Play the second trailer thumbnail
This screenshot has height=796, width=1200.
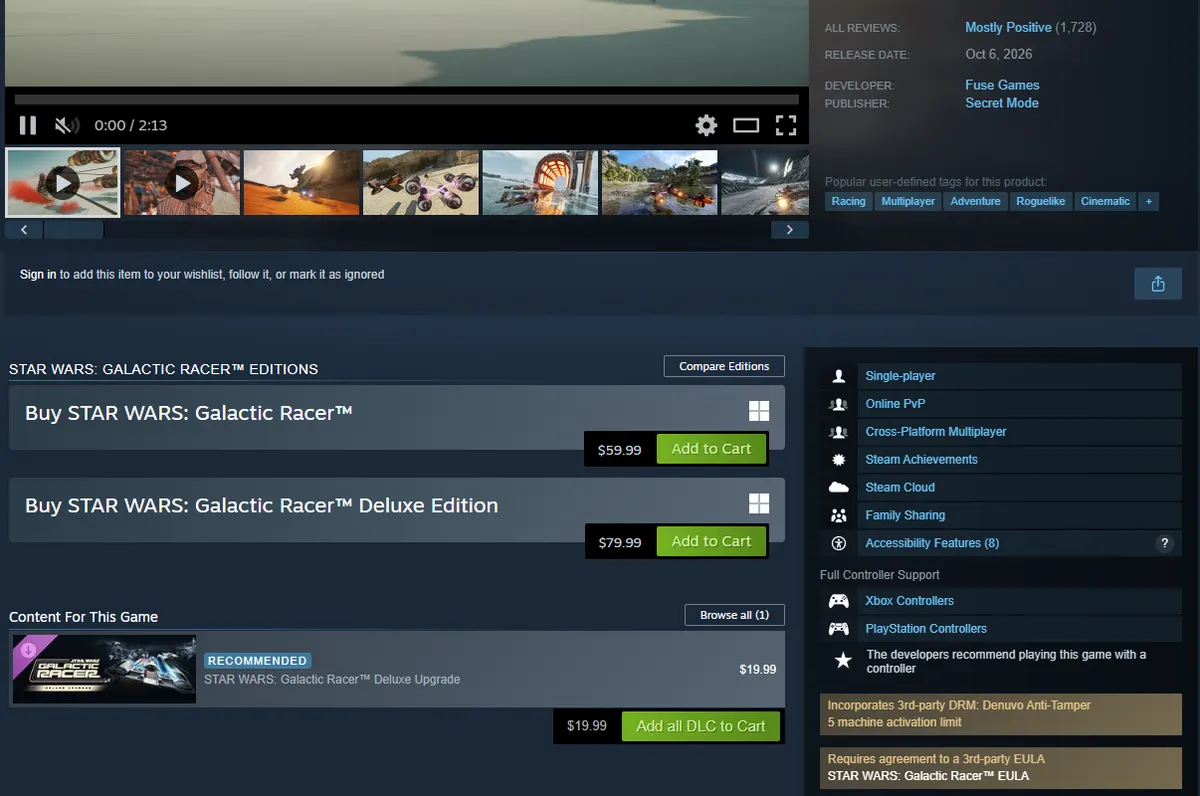(182, 183)
